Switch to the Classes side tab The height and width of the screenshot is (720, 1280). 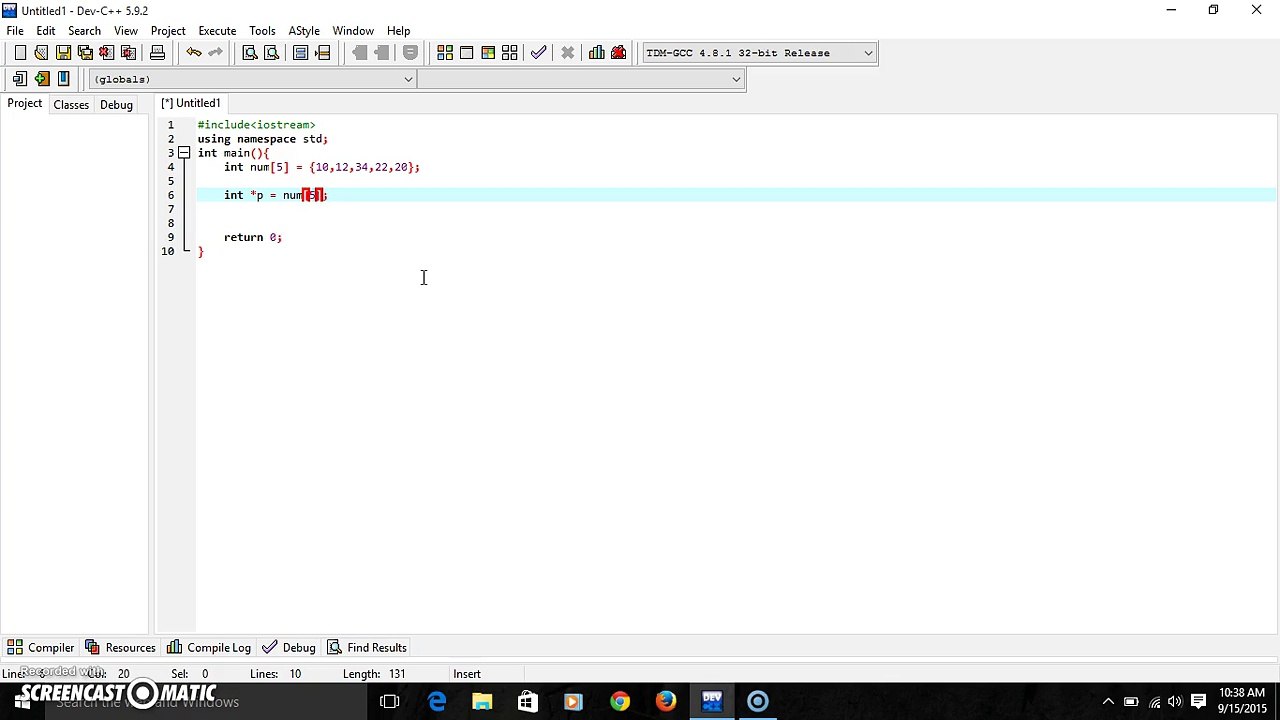click(x=71, y=105)
